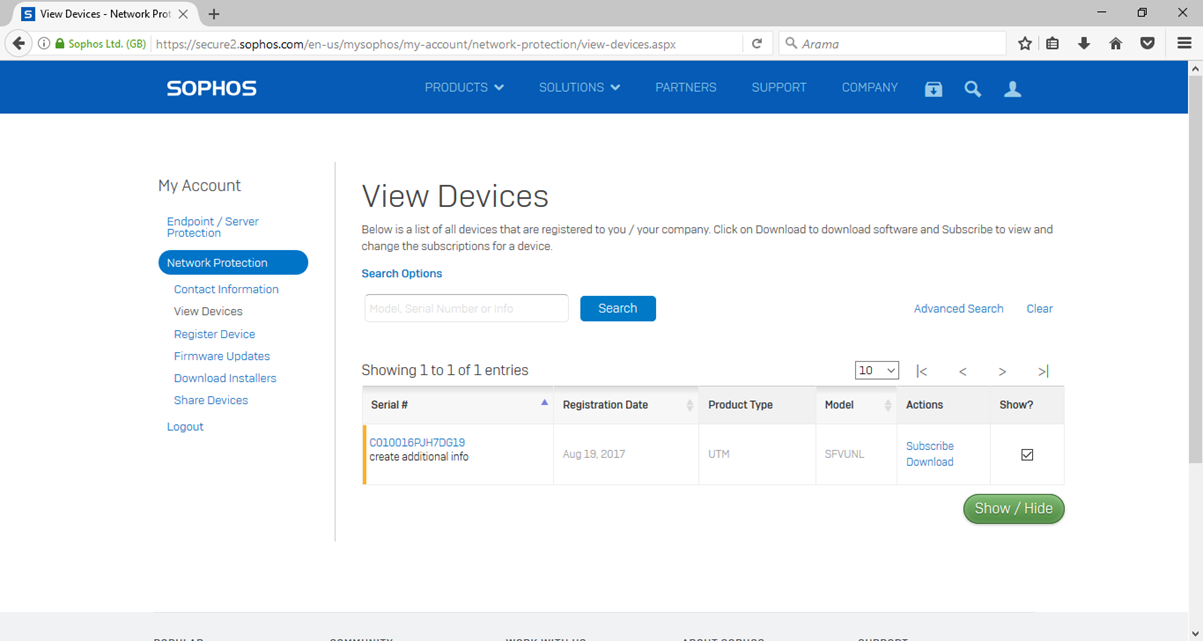This screenshot has width=1203, height=641.
Task: Open the user account icon in header
Action: pyautogui.click(x=1012, y=89)
